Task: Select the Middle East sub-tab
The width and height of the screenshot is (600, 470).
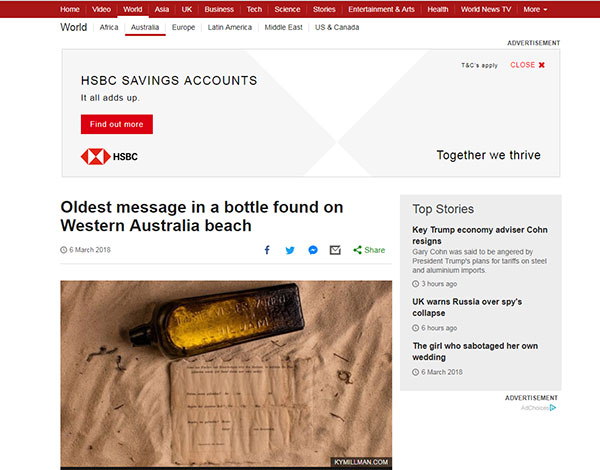Action: tap(283, 27)
